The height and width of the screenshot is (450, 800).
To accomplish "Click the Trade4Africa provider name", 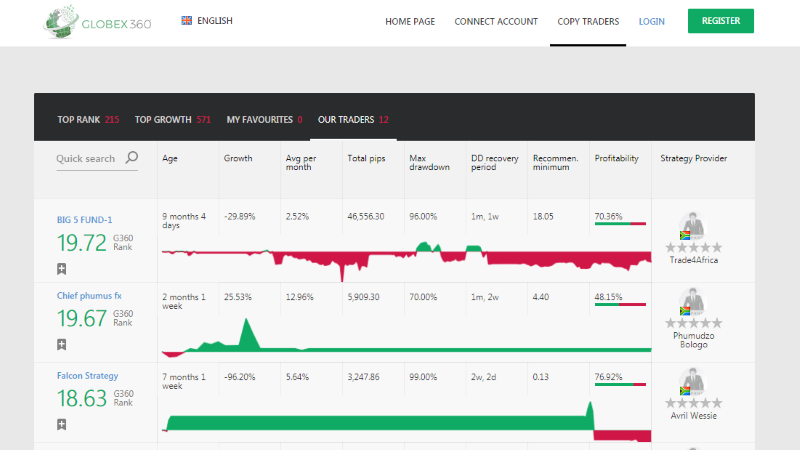I will [x=693, y=260].
